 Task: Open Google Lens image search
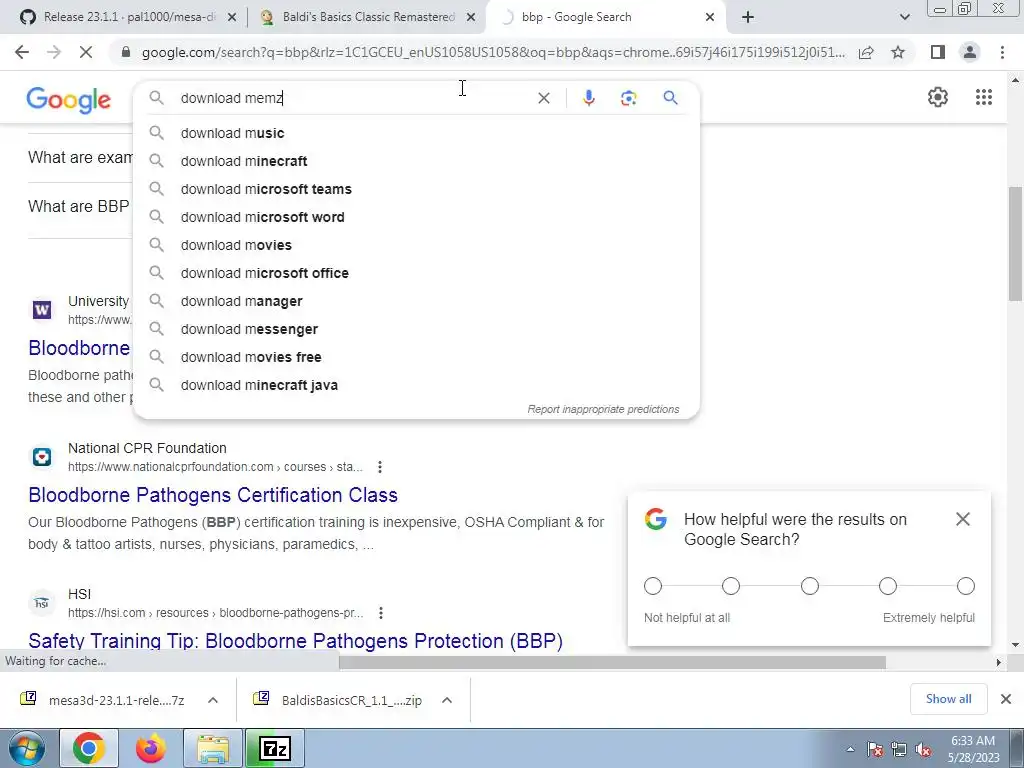point(628,98)
